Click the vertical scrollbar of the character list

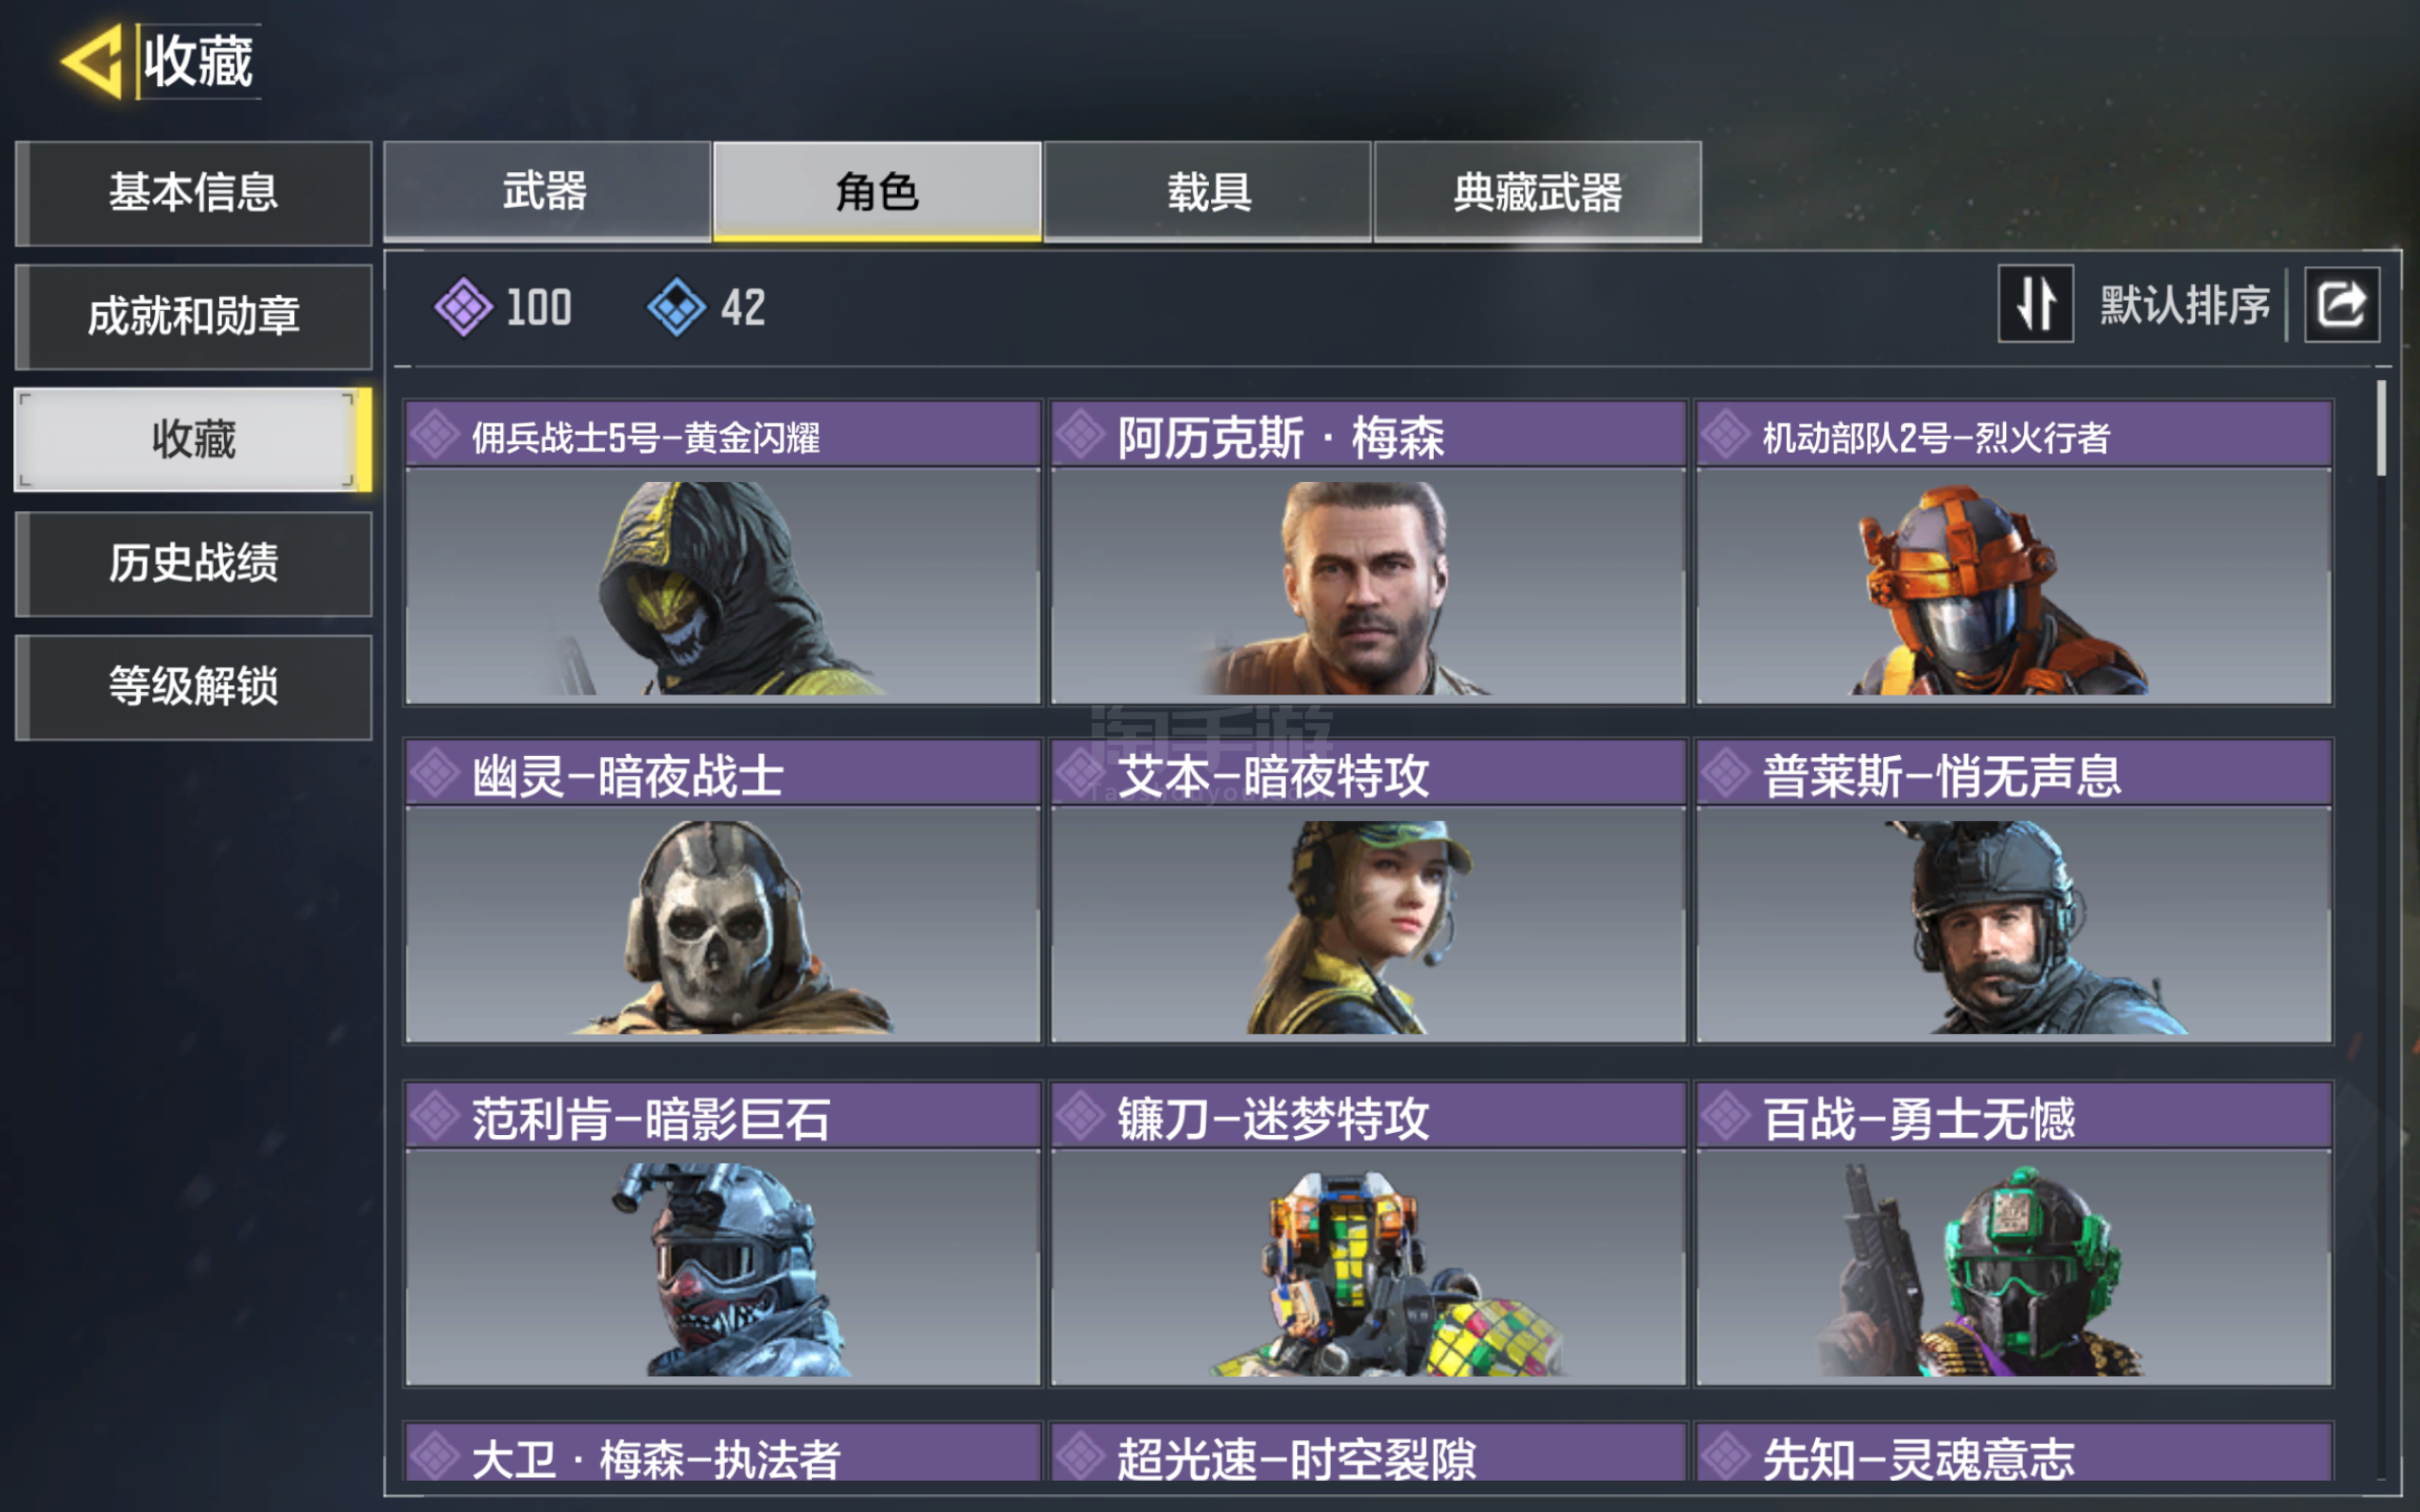click(2381, 930)
